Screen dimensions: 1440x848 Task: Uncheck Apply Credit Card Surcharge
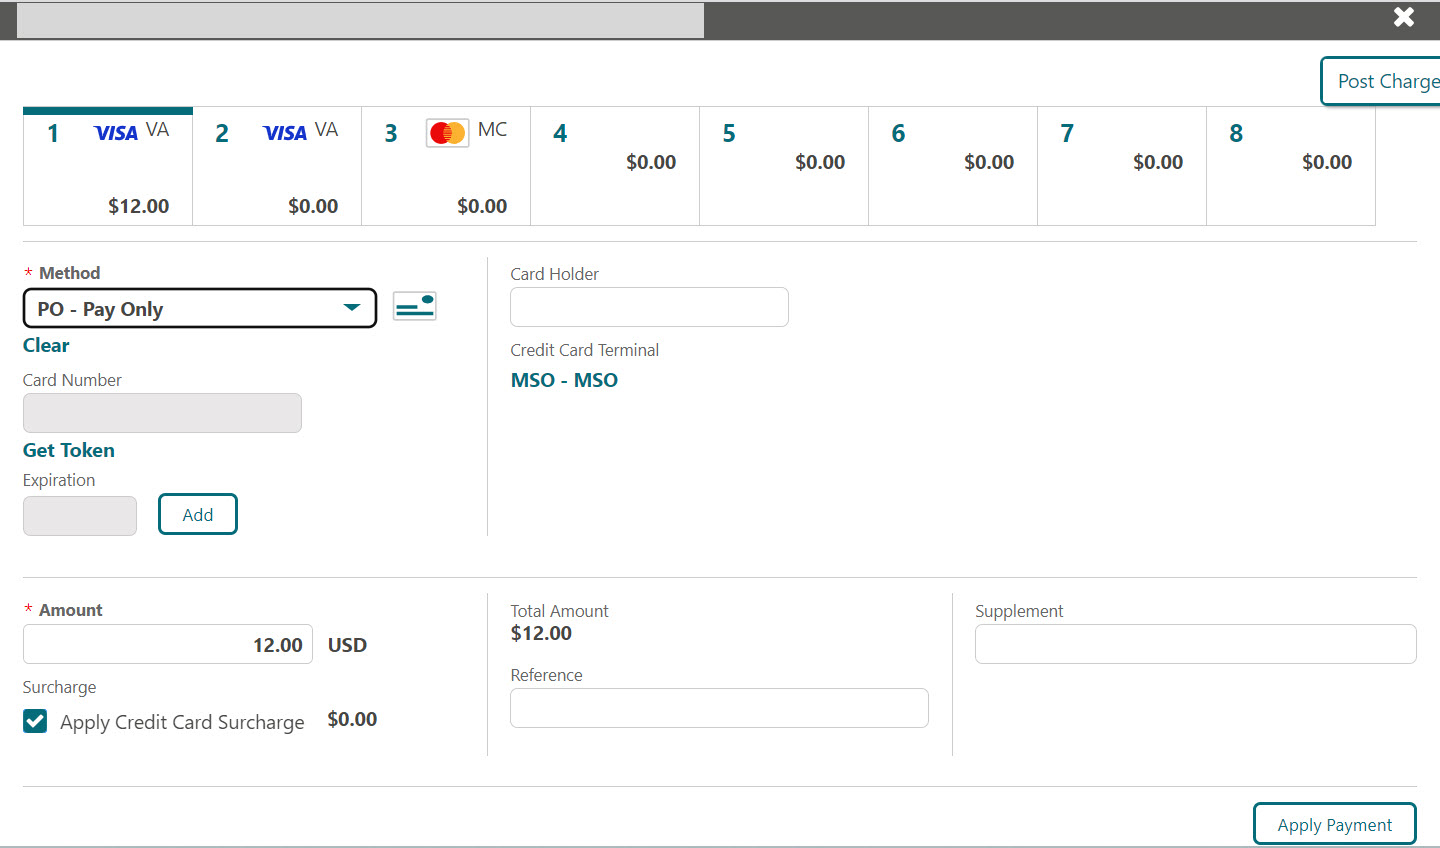[35, 721]
